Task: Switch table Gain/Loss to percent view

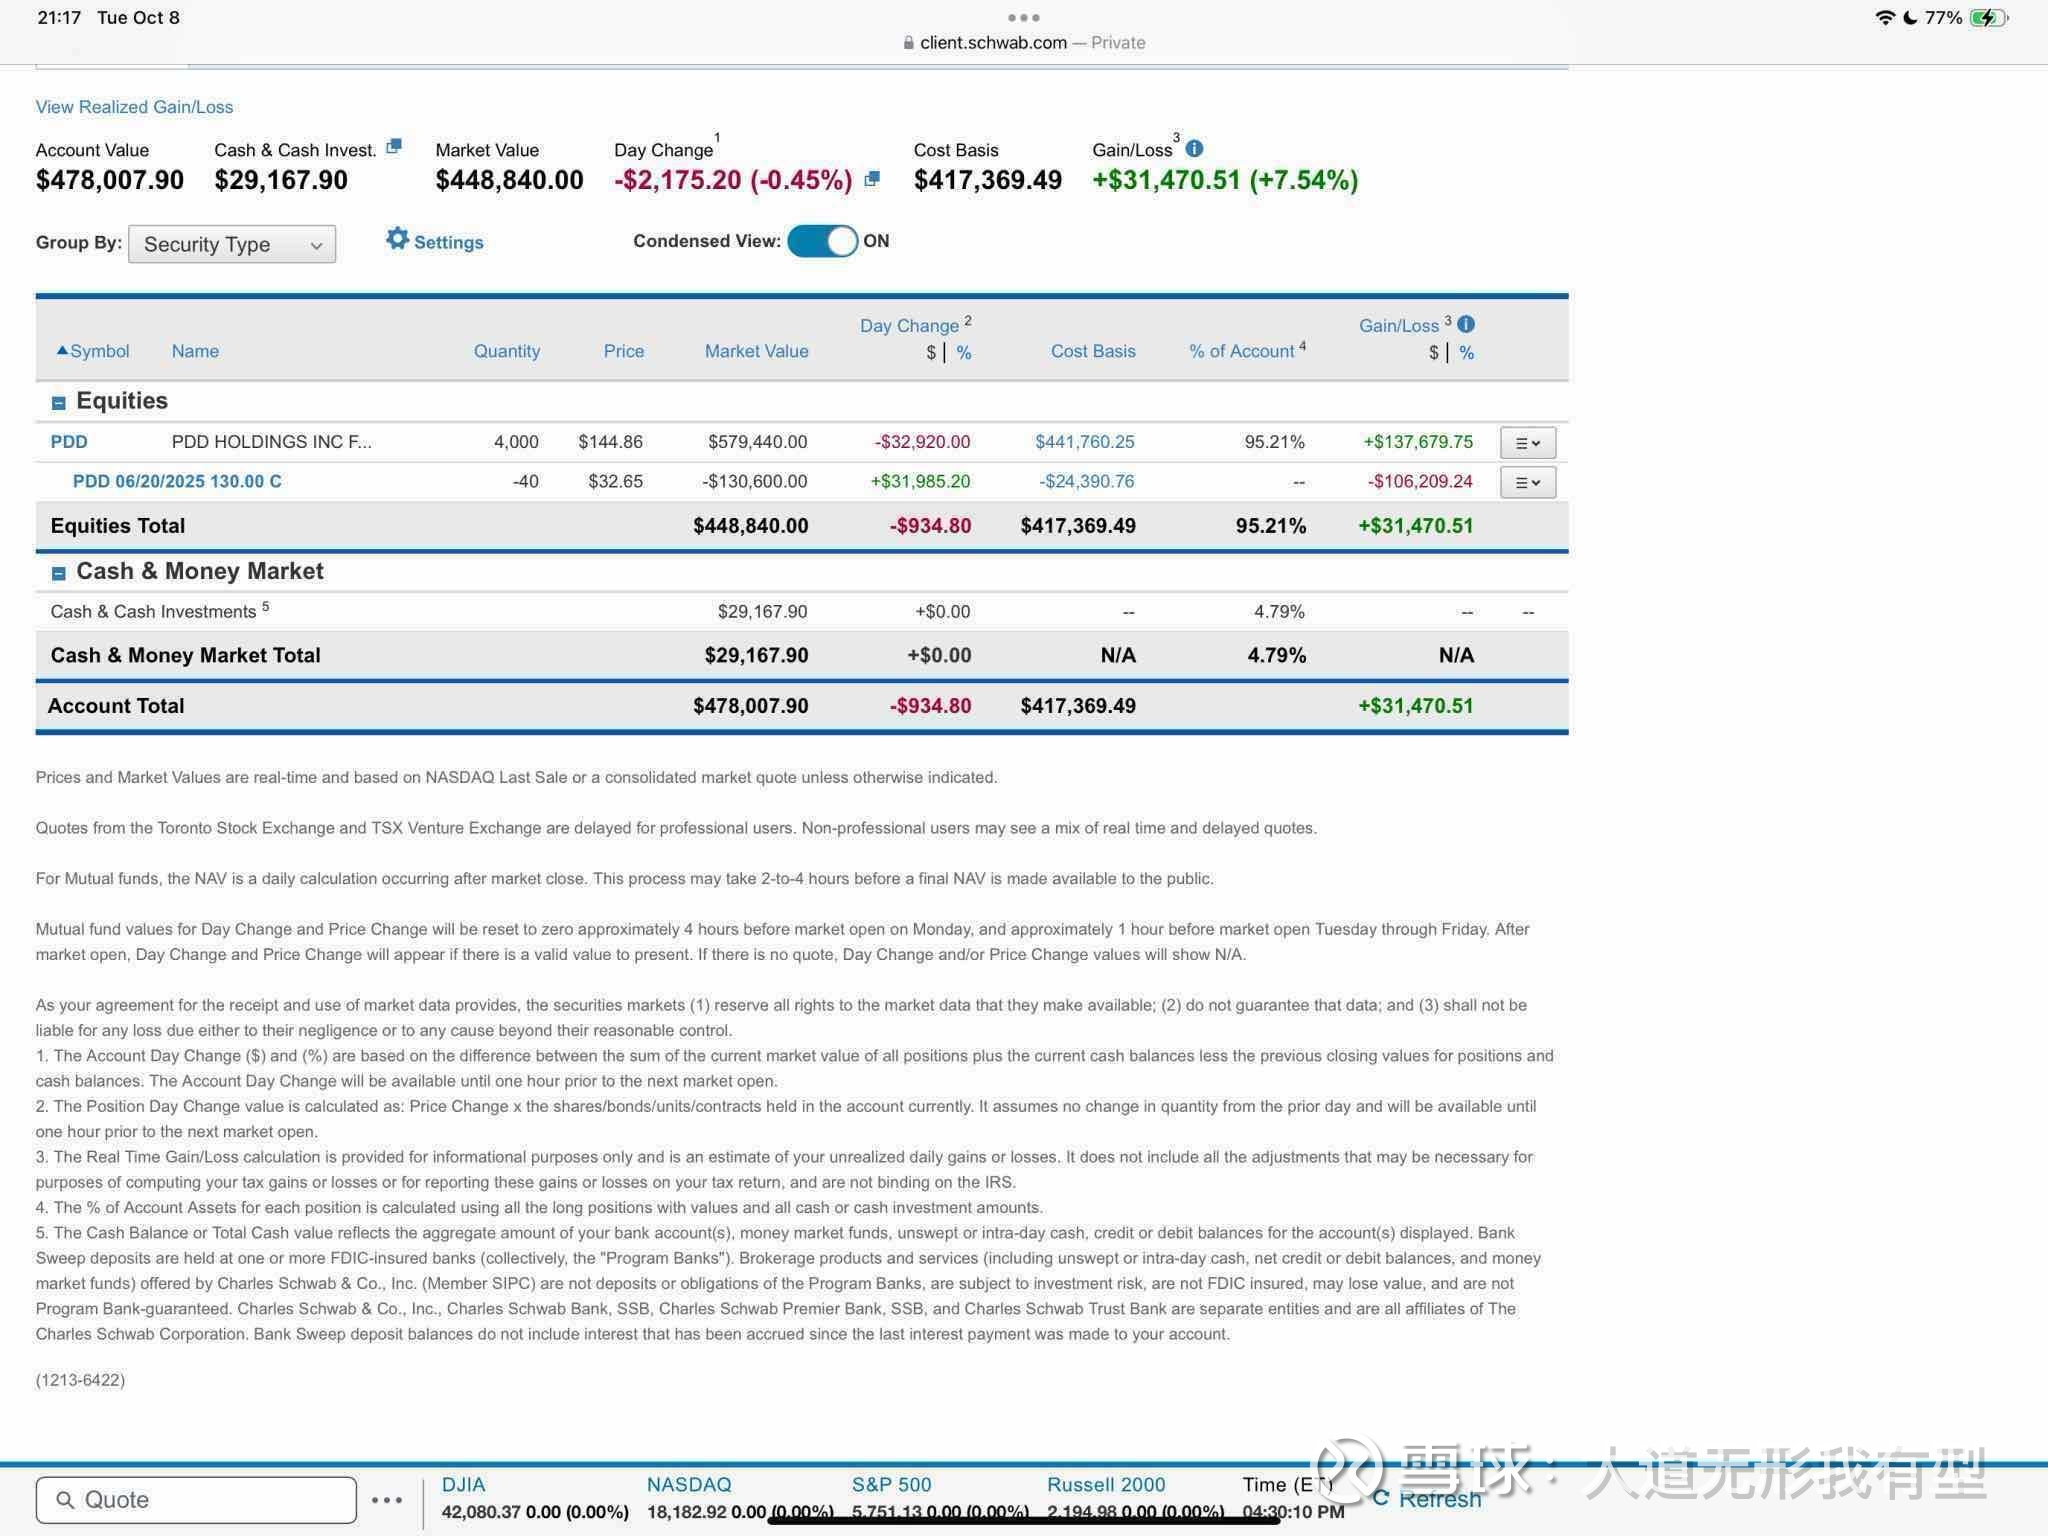Action: [x=1466, y=352]
